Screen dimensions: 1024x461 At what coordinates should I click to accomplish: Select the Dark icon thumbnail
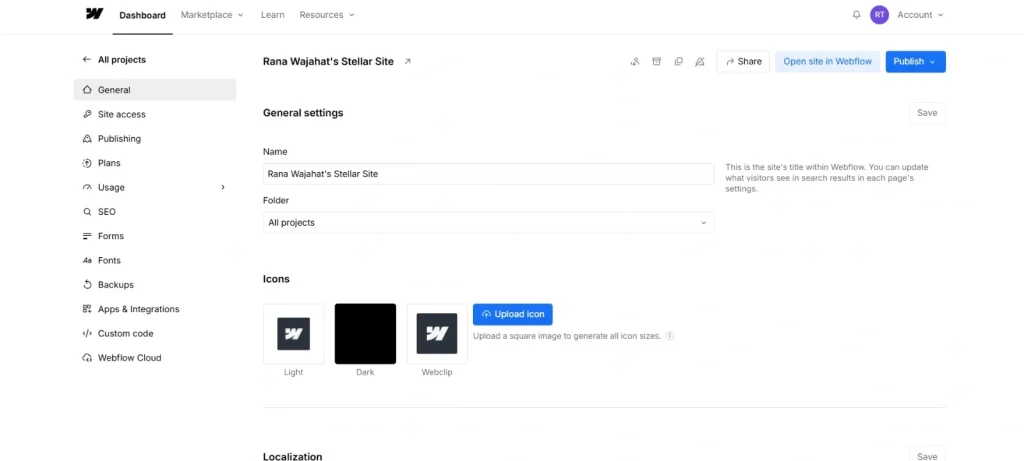point(365,334)
